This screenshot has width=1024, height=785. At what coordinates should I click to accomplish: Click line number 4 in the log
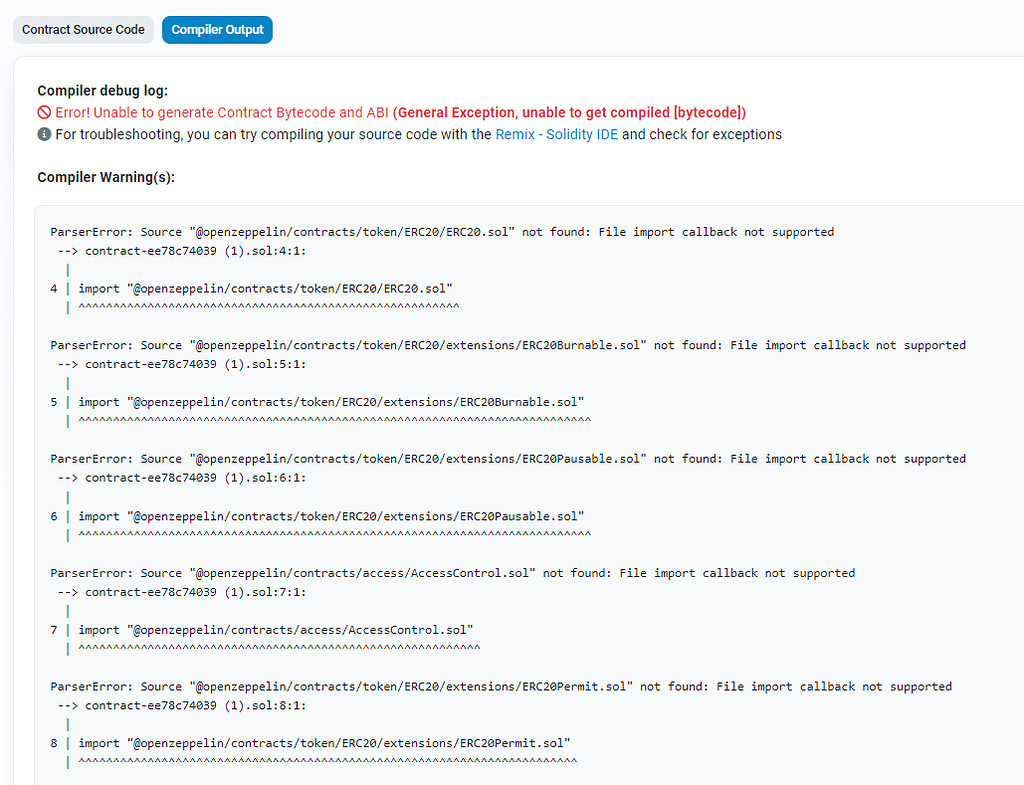pyautogui.click(x=54, y=288)
